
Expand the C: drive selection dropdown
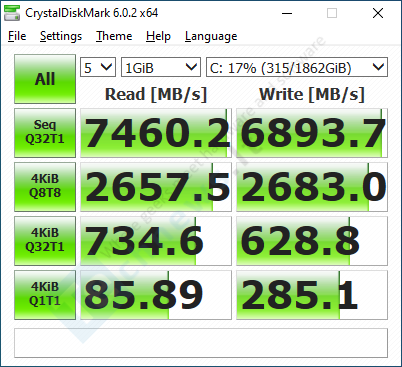click(x=297, y=67)
